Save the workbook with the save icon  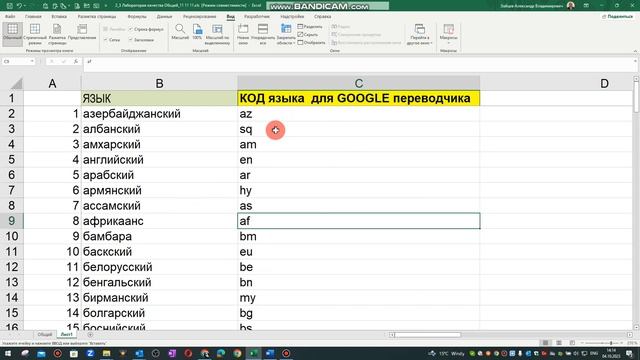click(x=9, y=6)
